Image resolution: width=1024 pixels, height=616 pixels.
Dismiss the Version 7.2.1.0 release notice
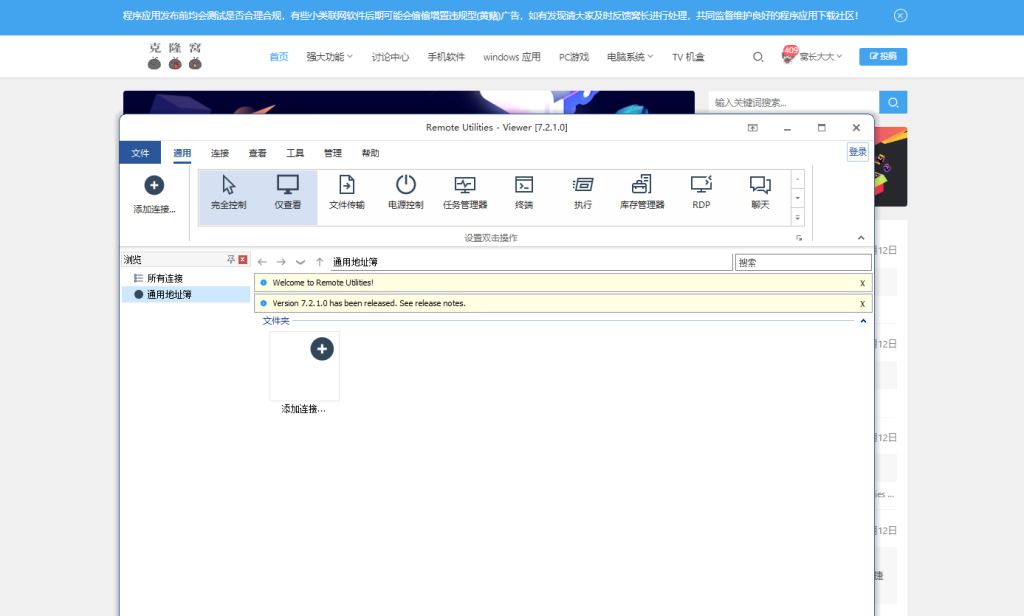(x=862, y=304)
